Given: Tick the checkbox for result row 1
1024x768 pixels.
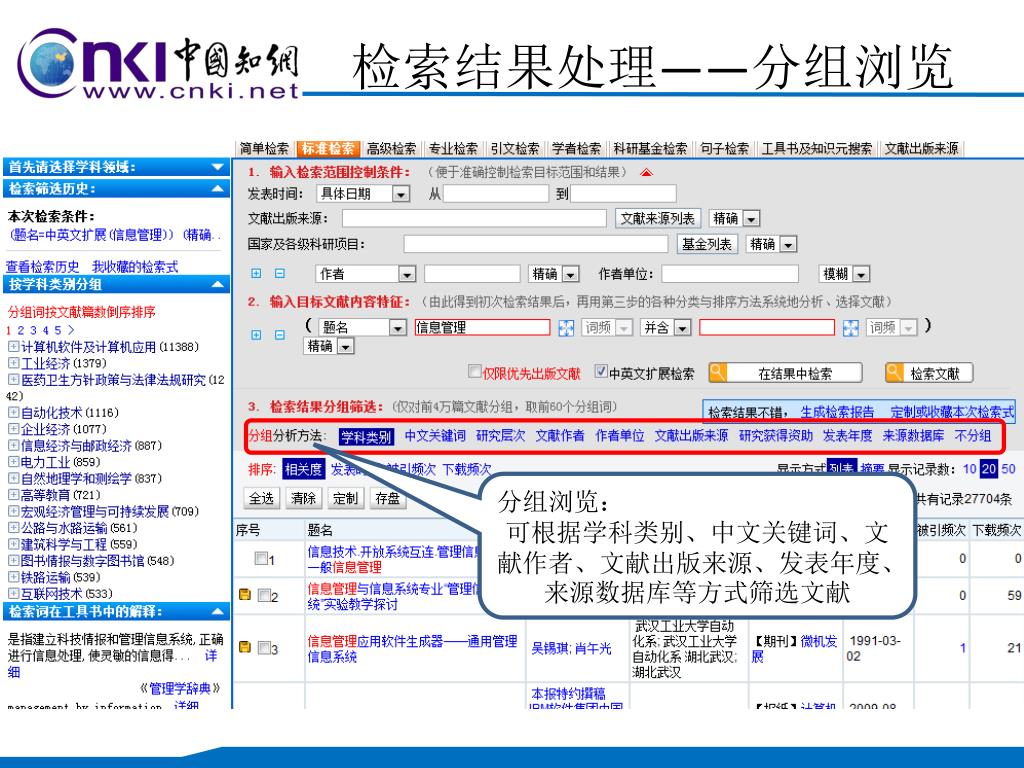Looking at the screenshot, I should [261, 559].
